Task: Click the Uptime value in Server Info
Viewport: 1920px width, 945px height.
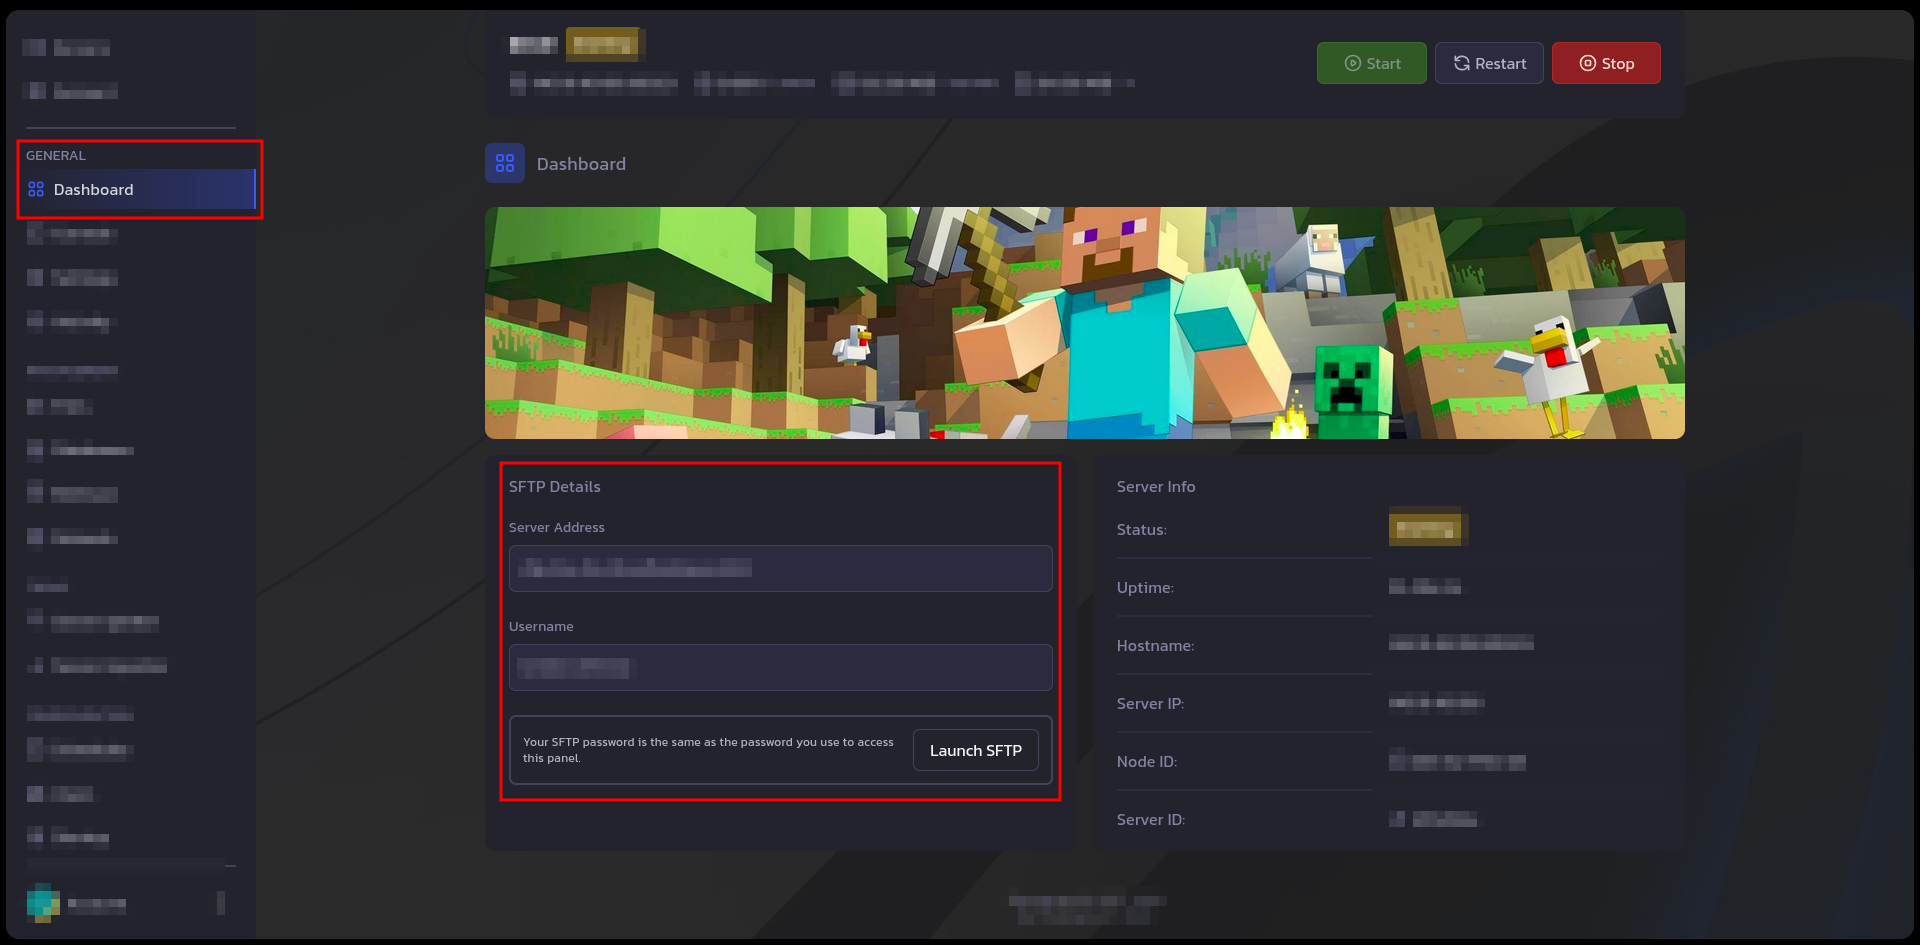Action: pos(1424,586)
